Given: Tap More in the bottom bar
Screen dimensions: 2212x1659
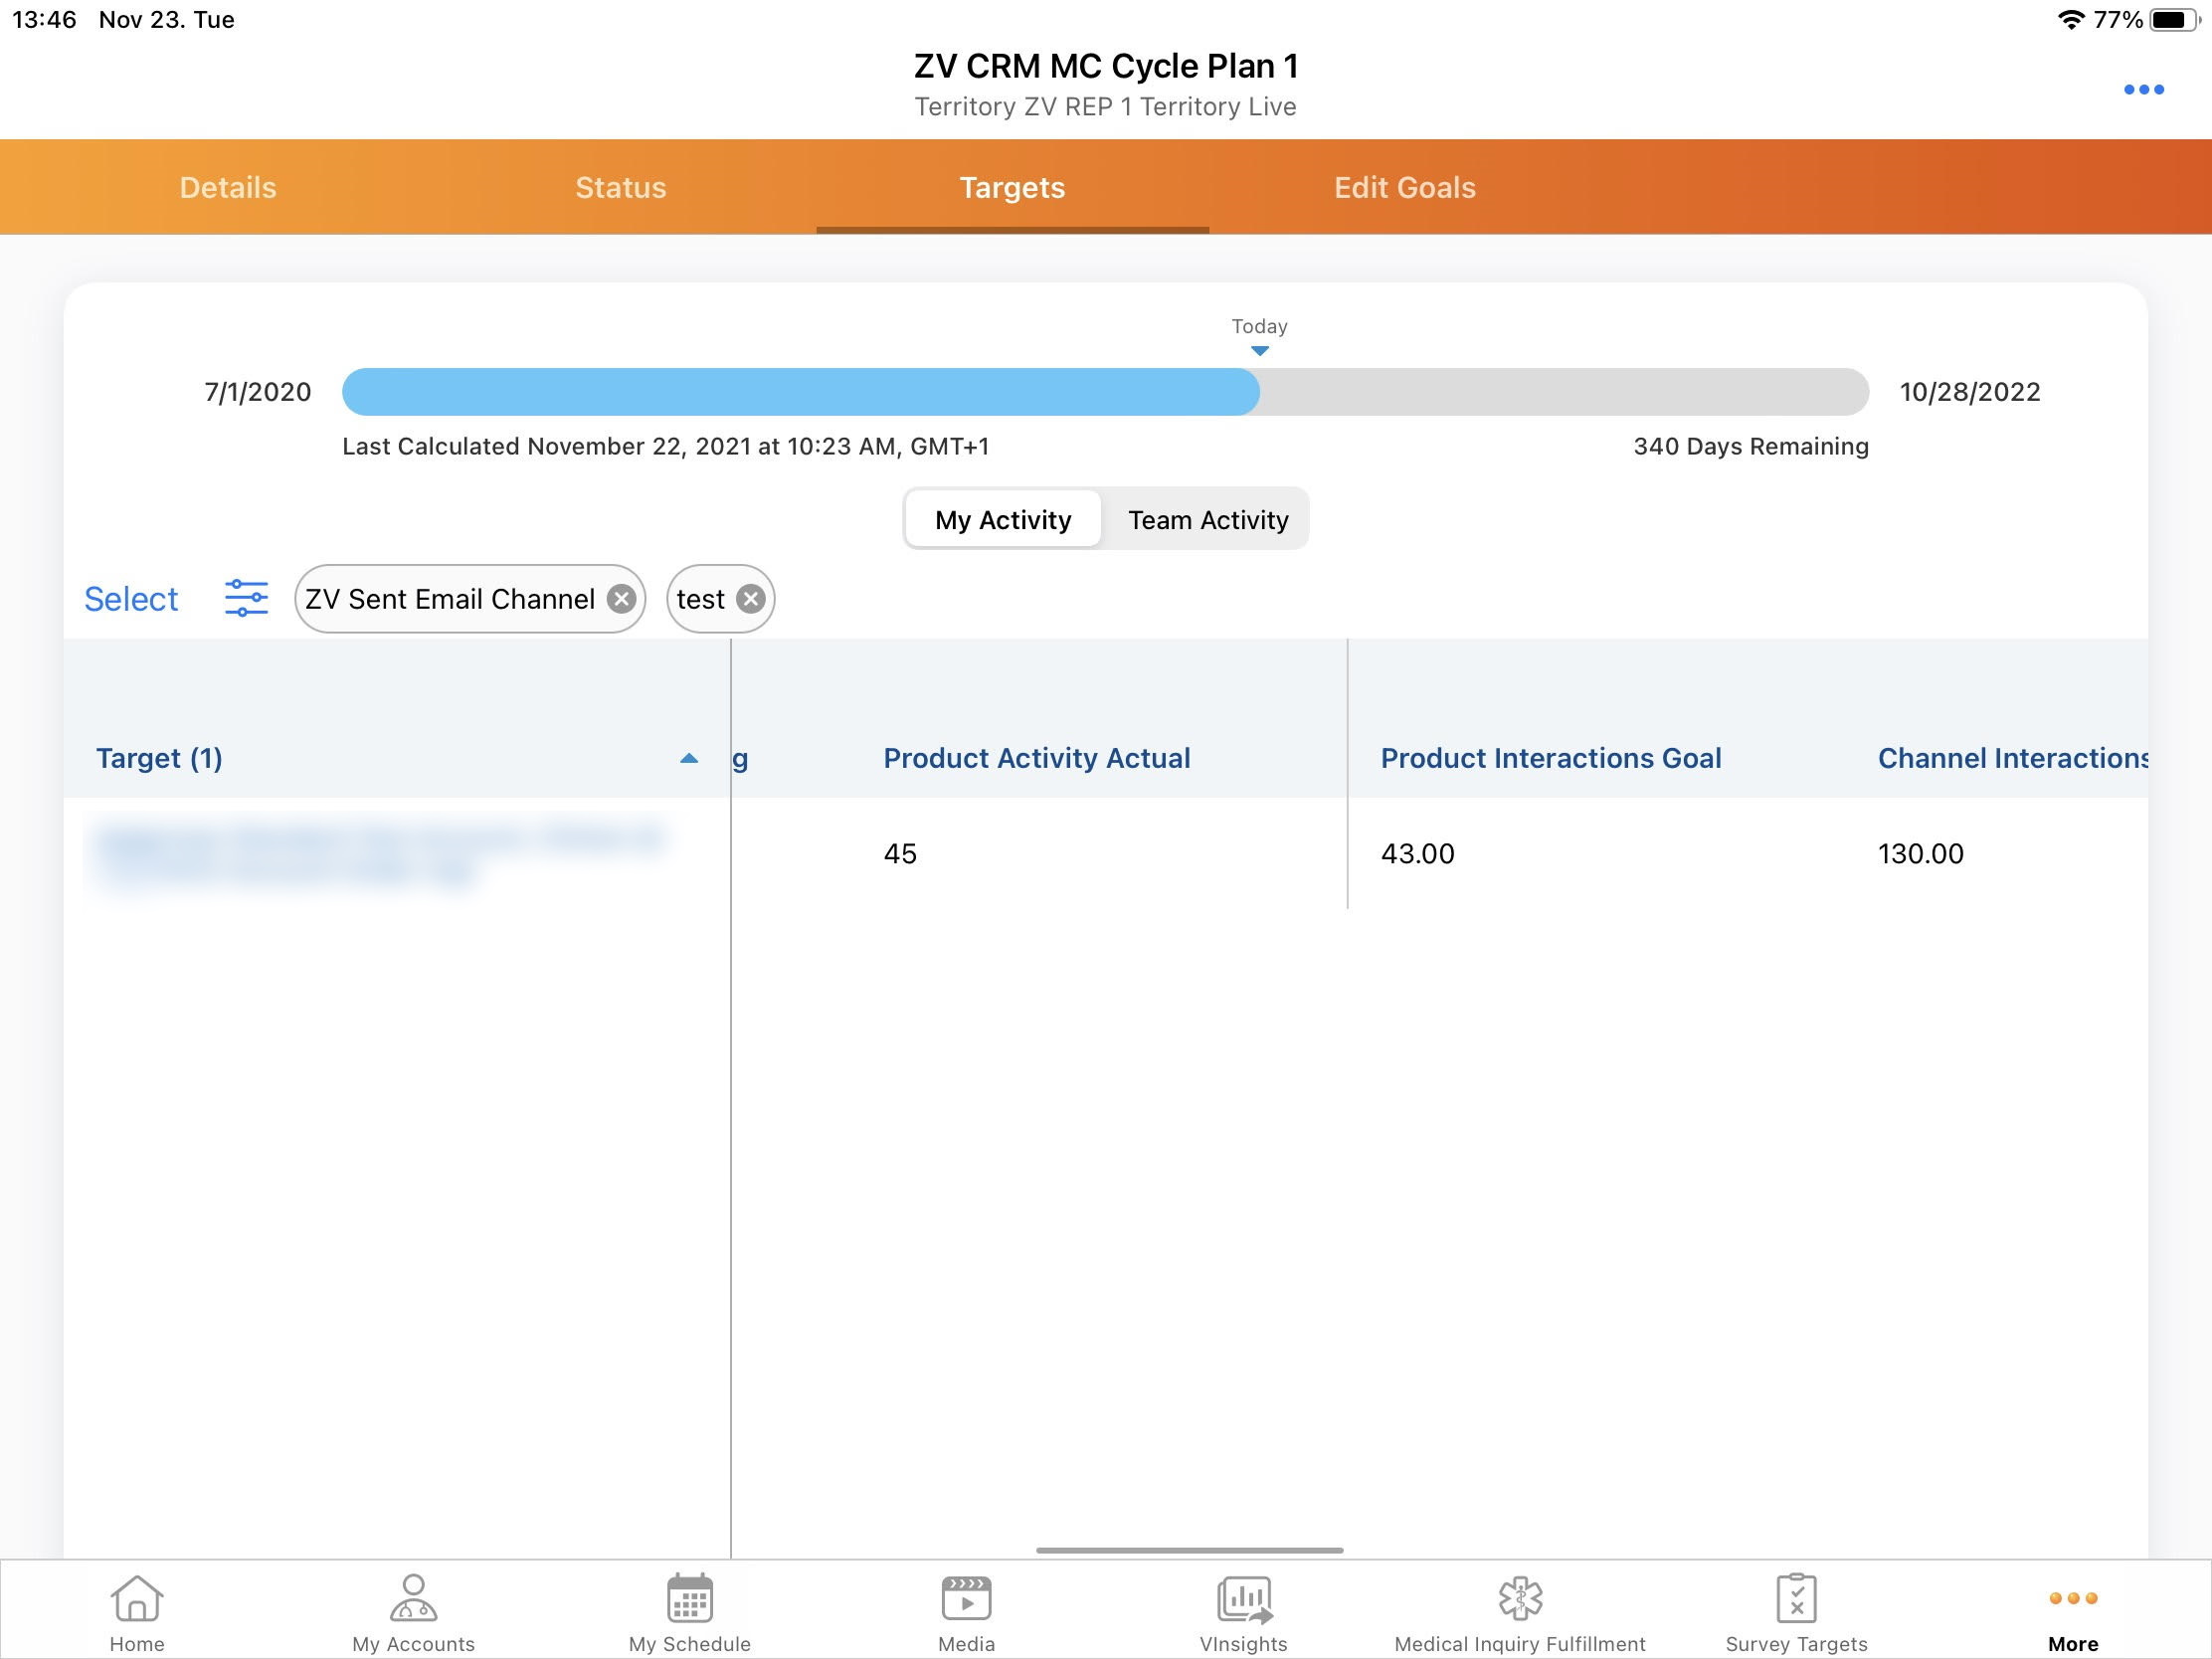Looking at the screenshot, I should (2072, 1612).
